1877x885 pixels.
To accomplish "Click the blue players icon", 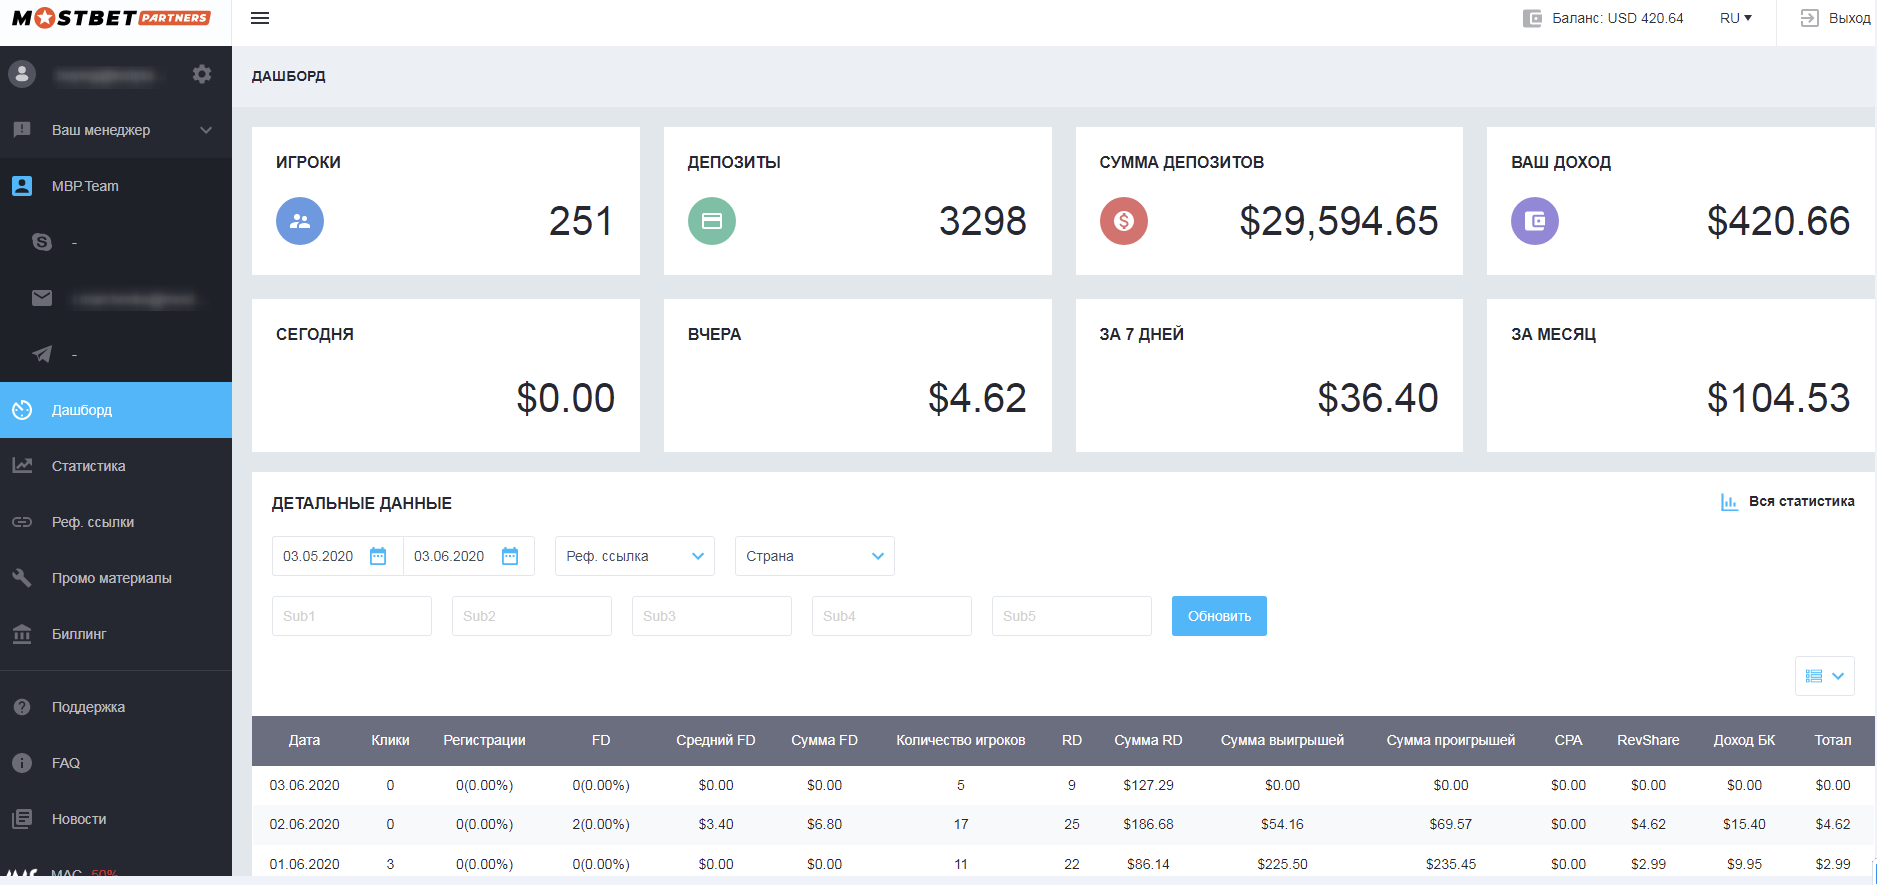I will point(300,221).
